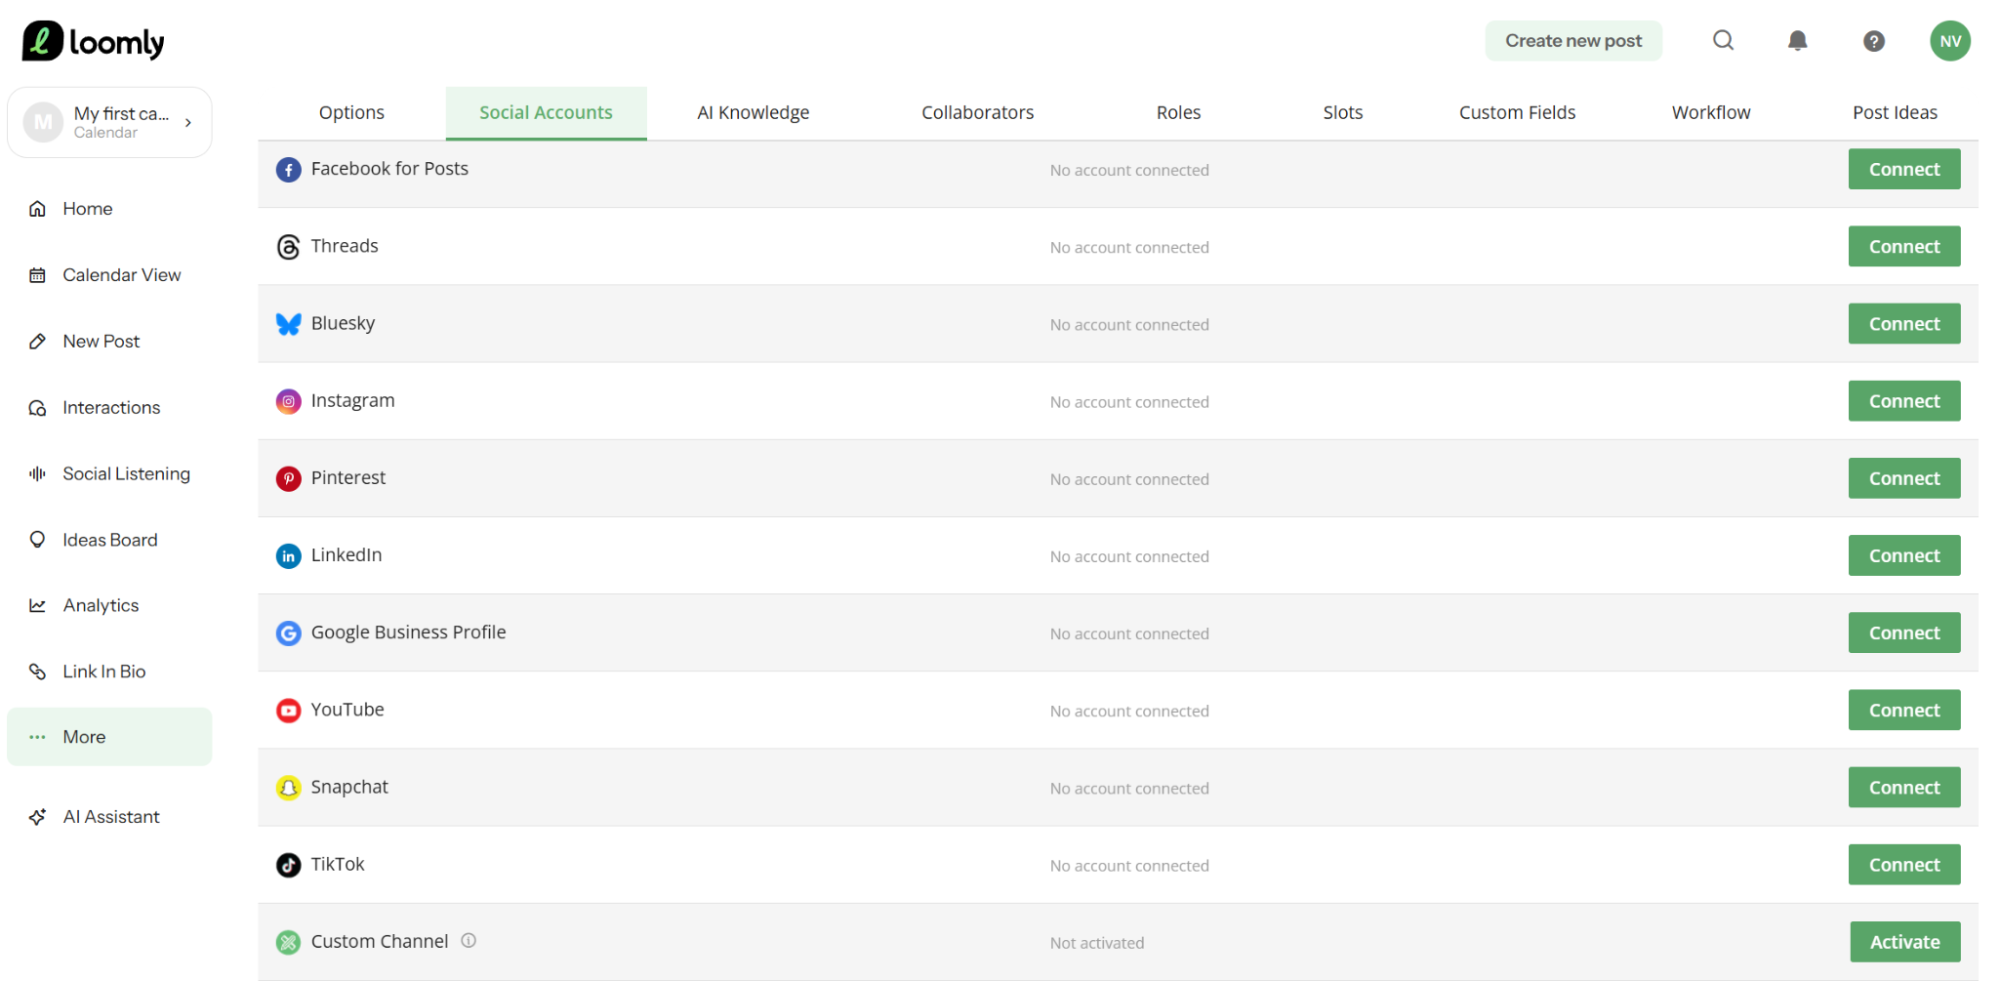
Task: Select the Social Accounts tab
Action: [x=546, y=113]
